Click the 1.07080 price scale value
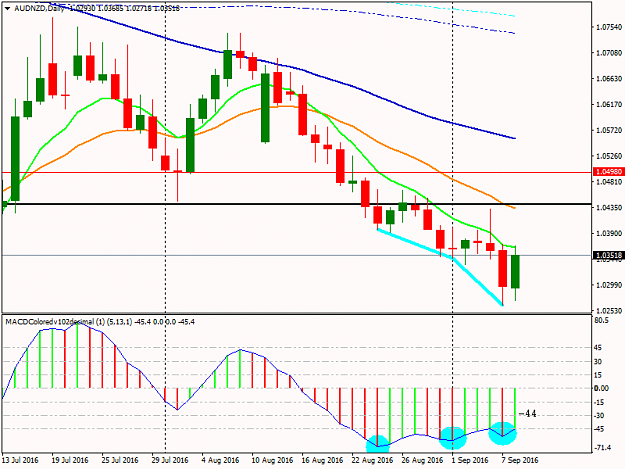The image size is (625, 469). pyautogui.click(x=609, y=53)
